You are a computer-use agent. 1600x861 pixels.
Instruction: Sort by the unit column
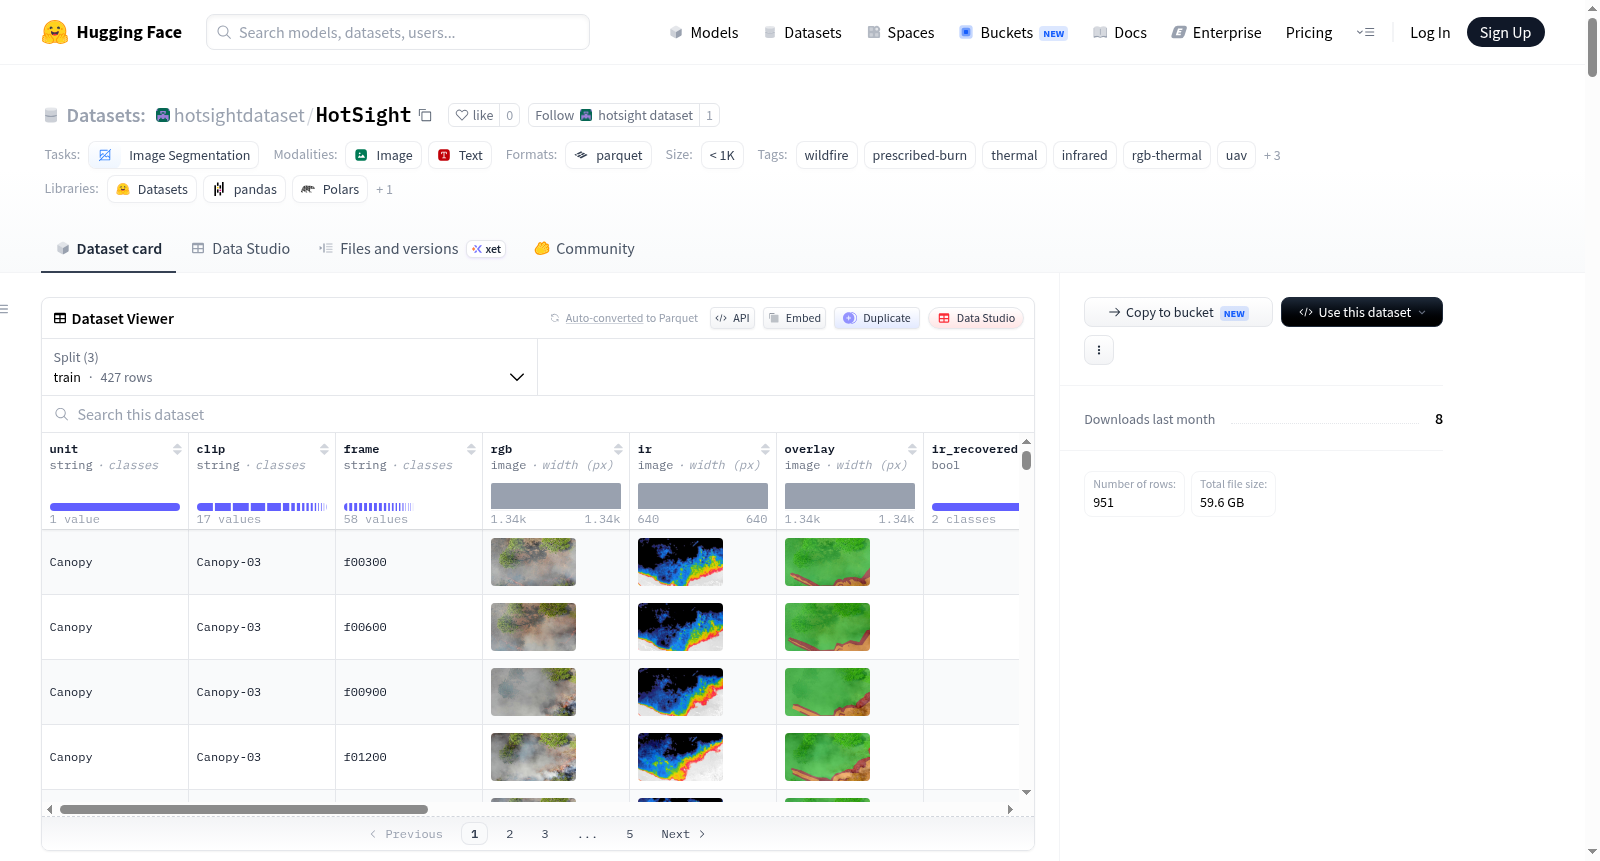[177, 449]
